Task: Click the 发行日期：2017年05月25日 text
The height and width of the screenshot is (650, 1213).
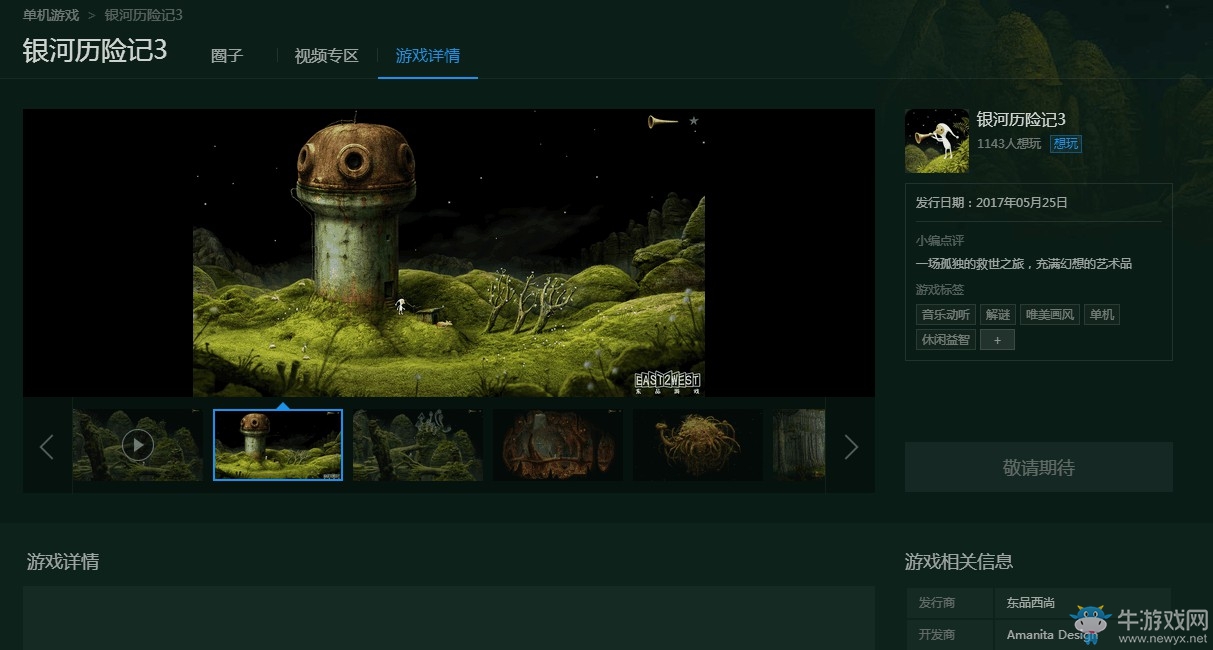Action: 992,202
